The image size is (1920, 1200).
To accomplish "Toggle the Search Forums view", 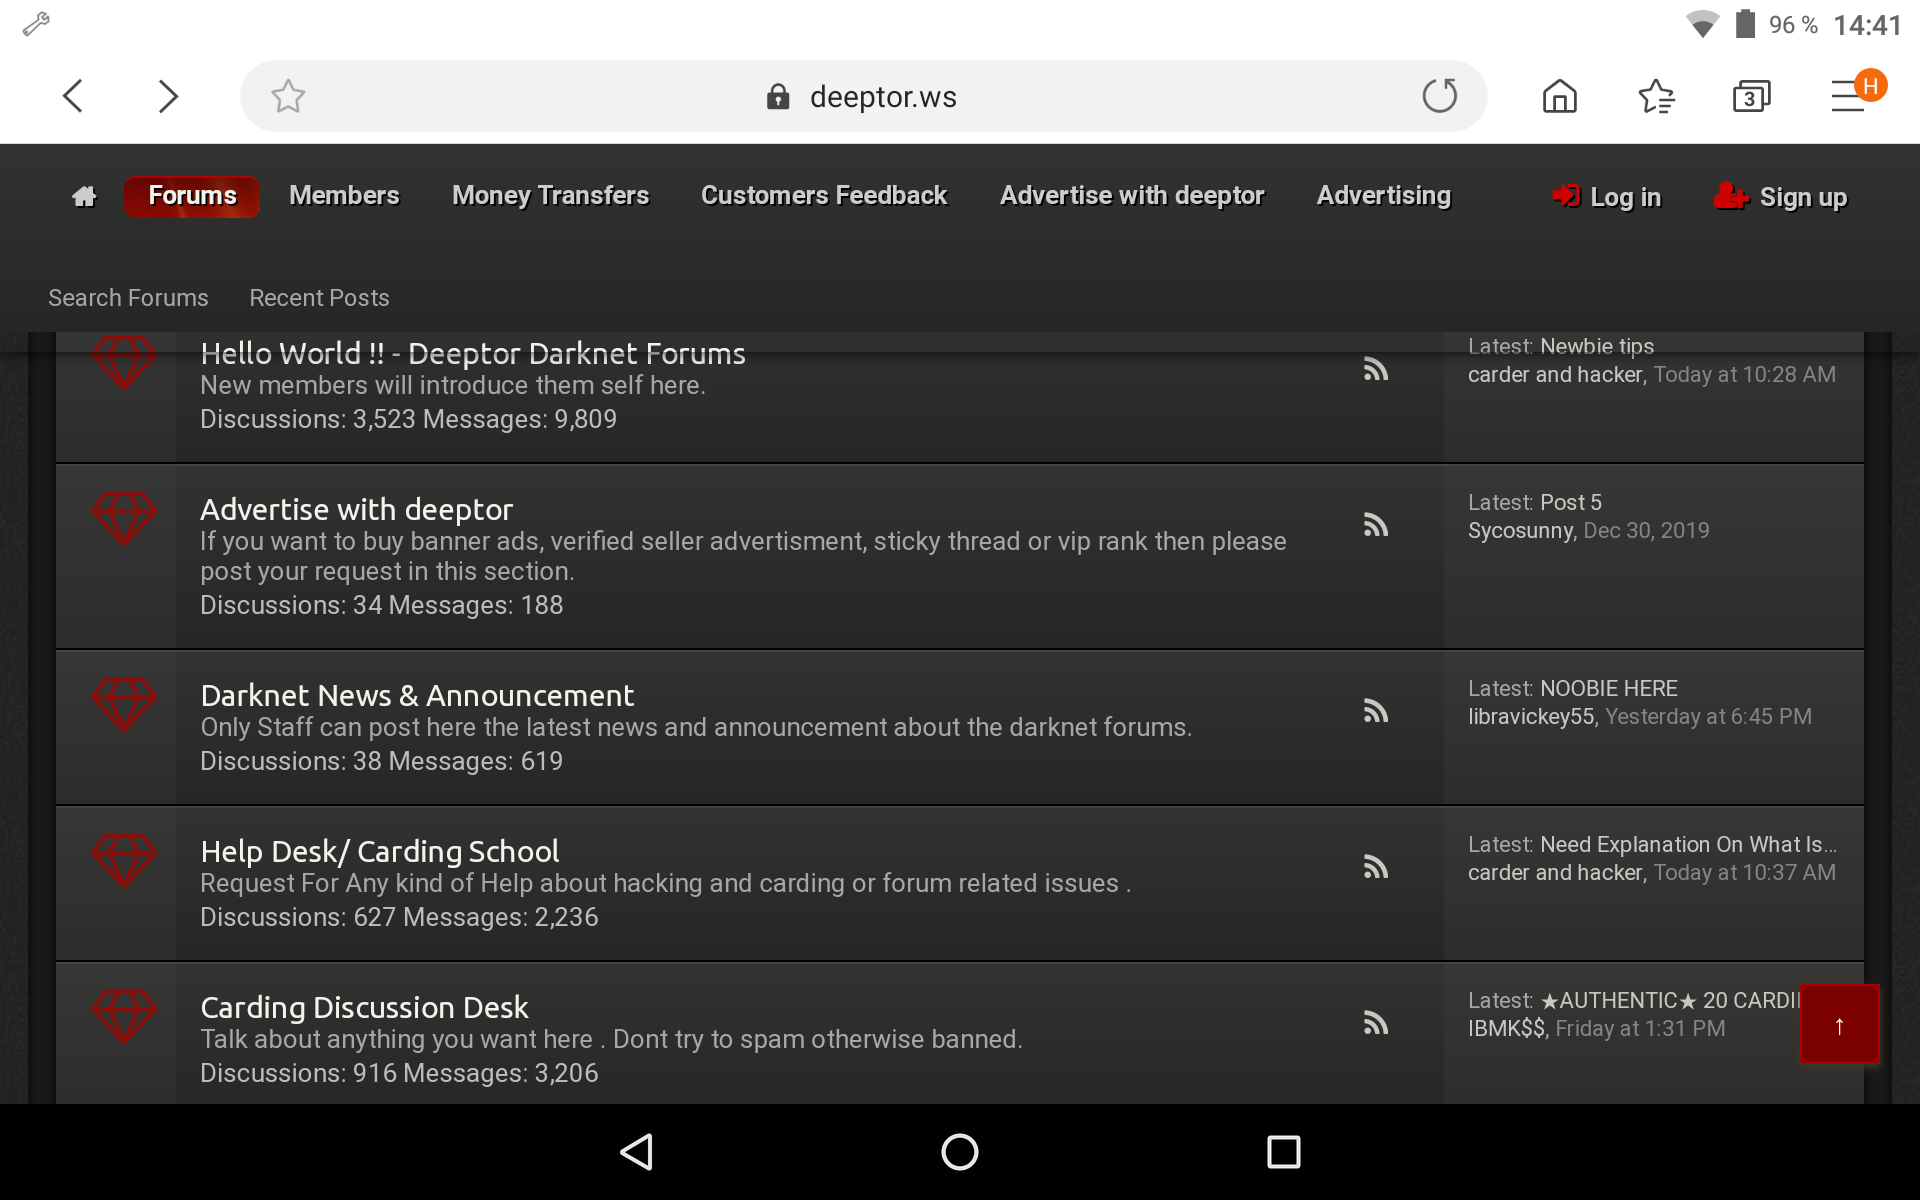I will point(127,297).
